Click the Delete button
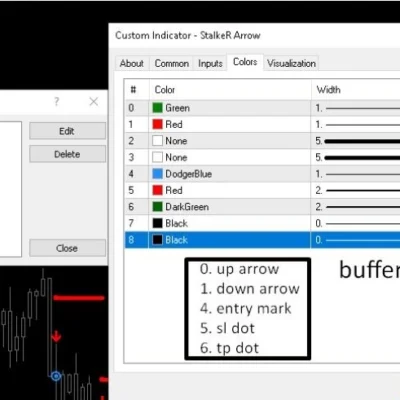The height and width of the screenshot is (400, 400). pyautogui.click(x=67, y=154)
